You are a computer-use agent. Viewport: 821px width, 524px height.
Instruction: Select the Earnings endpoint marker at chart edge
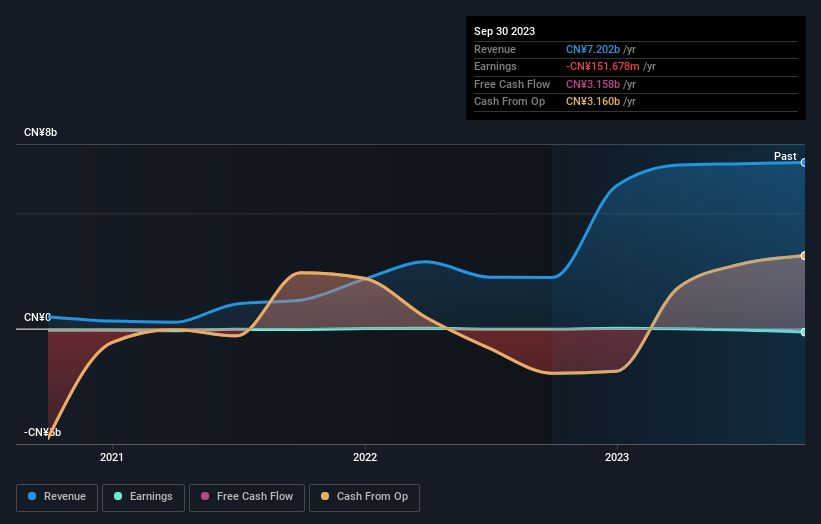pyautogui.click(x=804, y=332)
